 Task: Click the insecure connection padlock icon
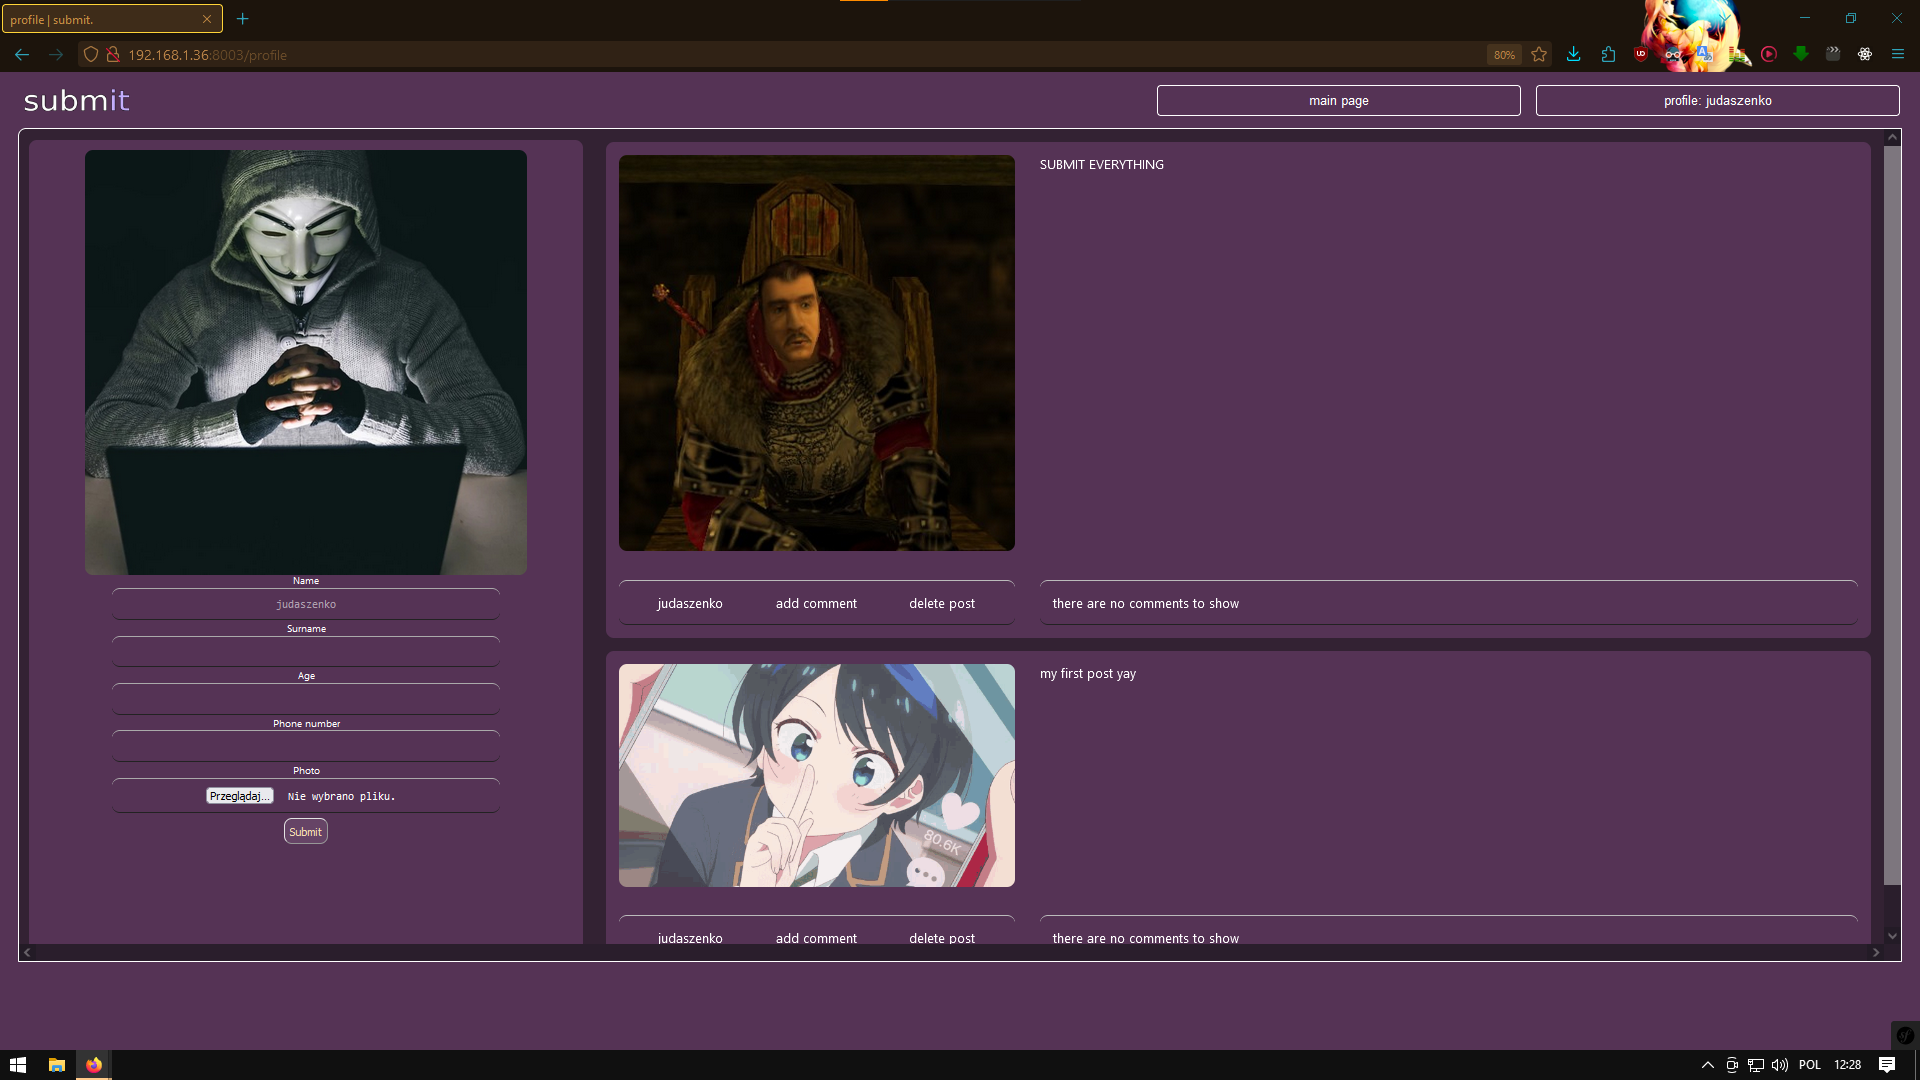[112, 55]
